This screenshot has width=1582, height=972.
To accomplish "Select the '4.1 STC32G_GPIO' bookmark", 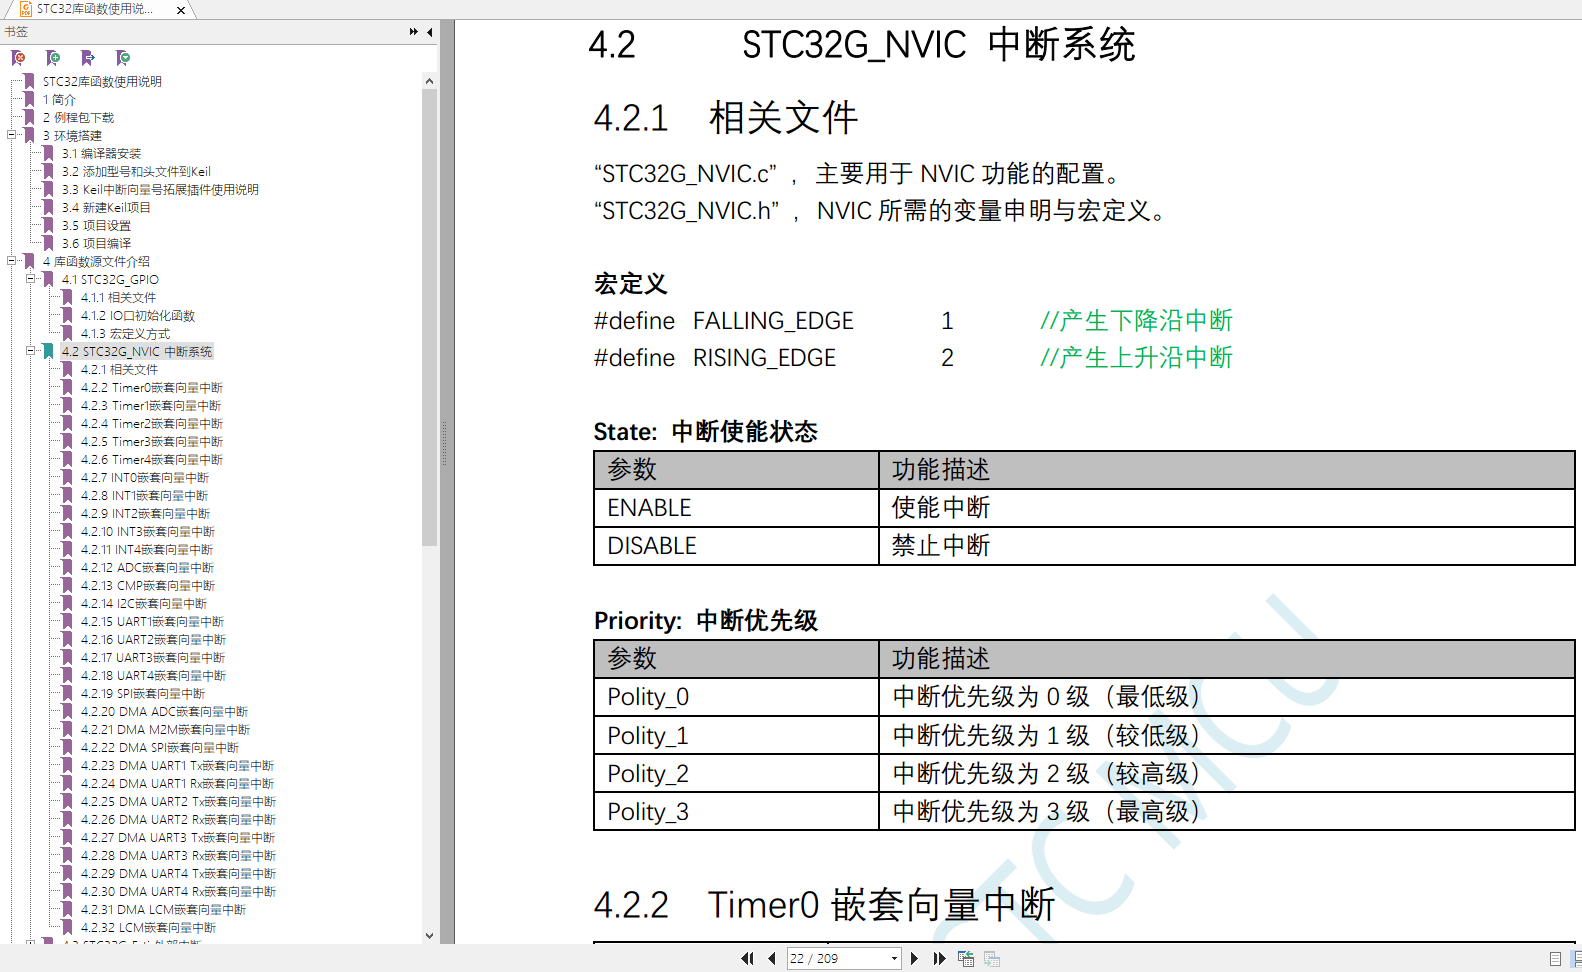I will click(x=110, y=279).
